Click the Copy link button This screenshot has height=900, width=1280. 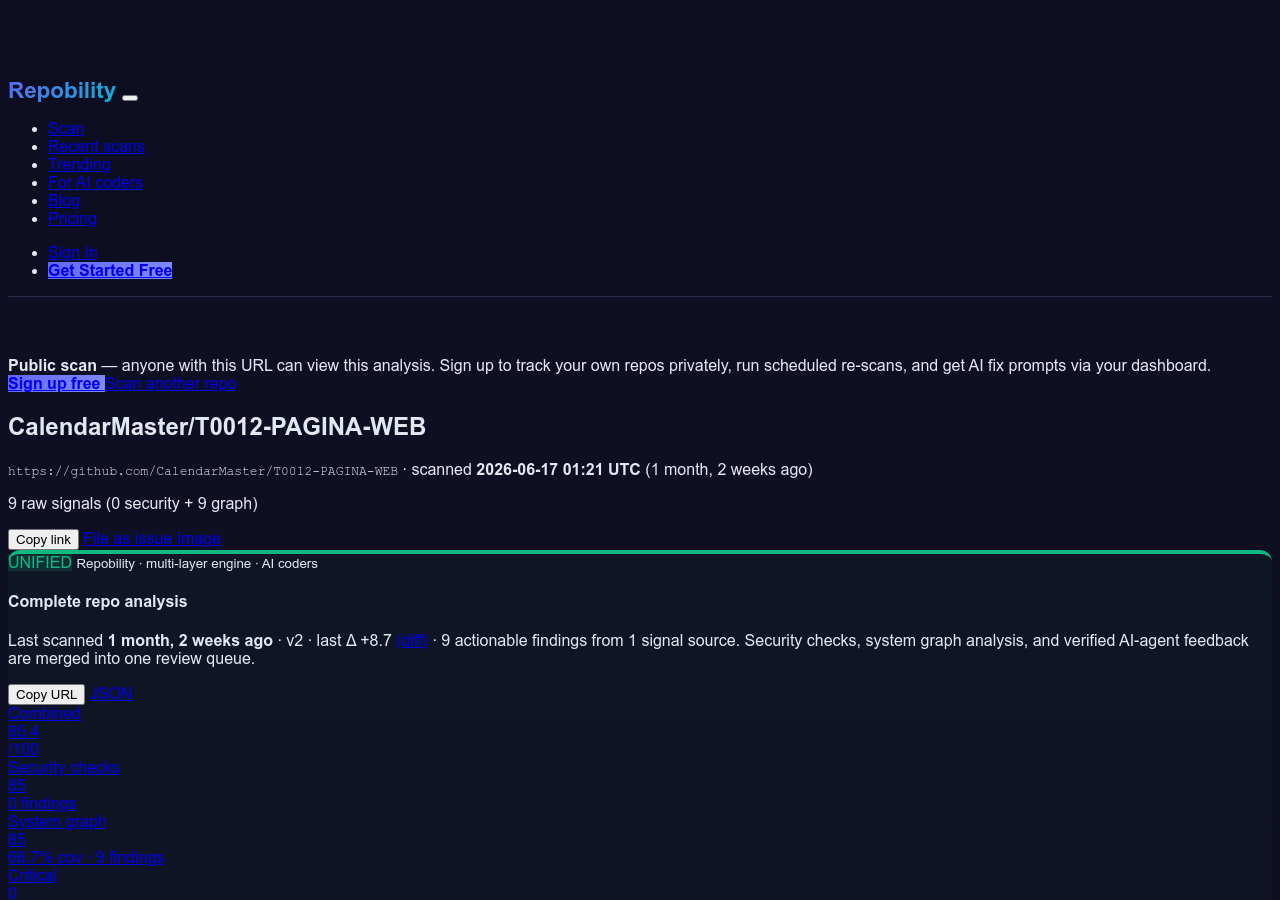[x=43, y=539]
